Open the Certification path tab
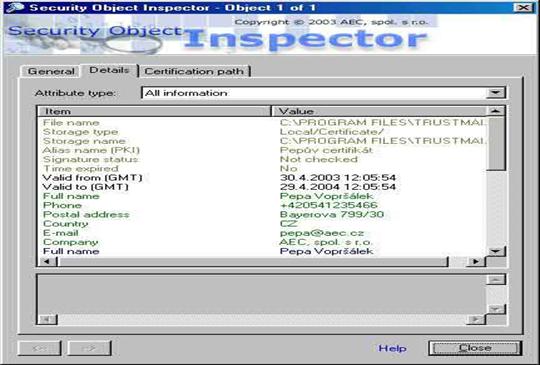The image size is (540, 365). point(194,71)
